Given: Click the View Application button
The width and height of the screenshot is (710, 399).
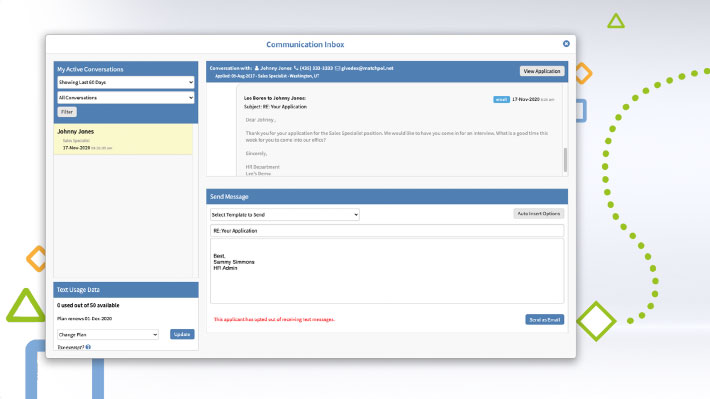Looking at the screenshot, I should pyautogui.click(x=542, y=71).
